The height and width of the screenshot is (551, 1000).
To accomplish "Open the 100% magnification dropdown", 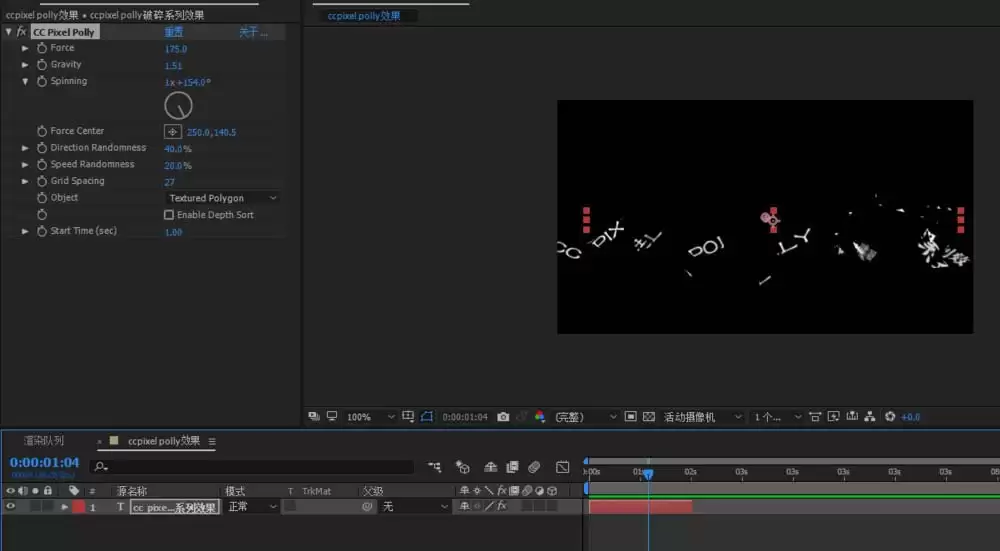I will click(x=371, y=416).
